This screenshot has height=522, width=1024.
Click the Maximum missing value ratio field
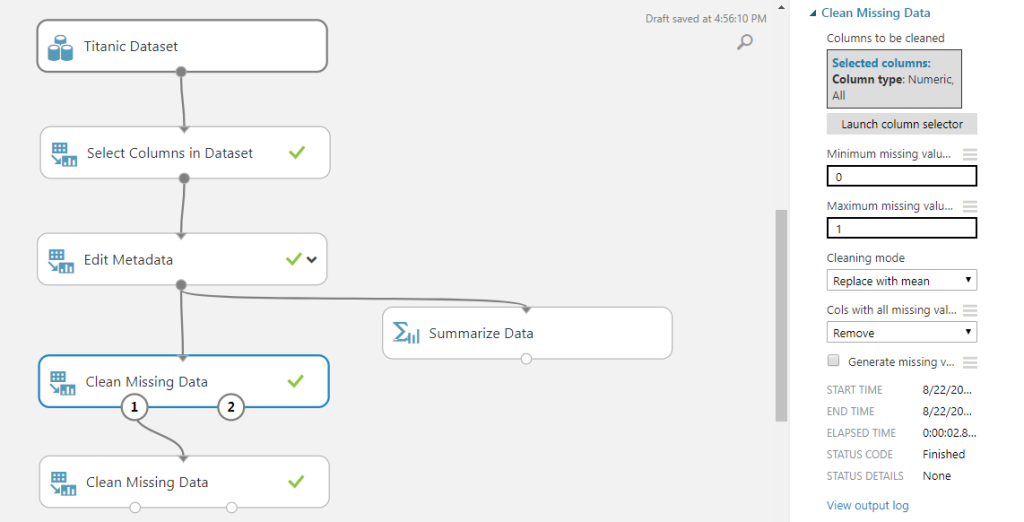click(x=901, y=229)
